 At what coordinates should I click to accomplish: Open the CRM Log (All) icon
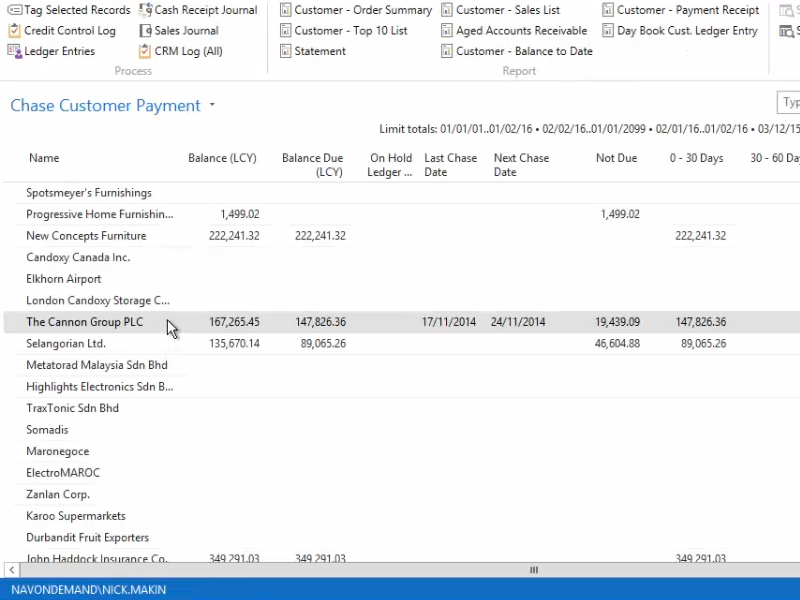(x=146, y=51)
